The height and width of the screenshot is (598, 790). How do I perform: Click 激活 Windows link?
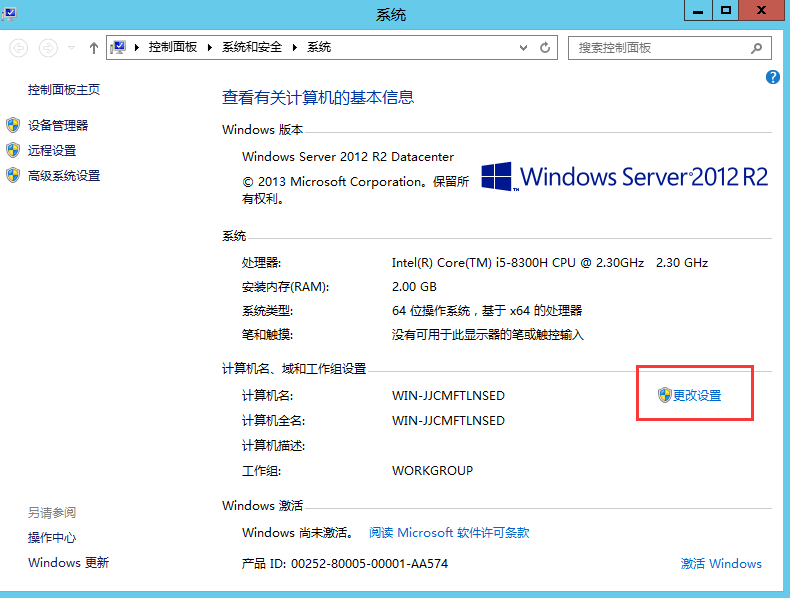(721, 563)
